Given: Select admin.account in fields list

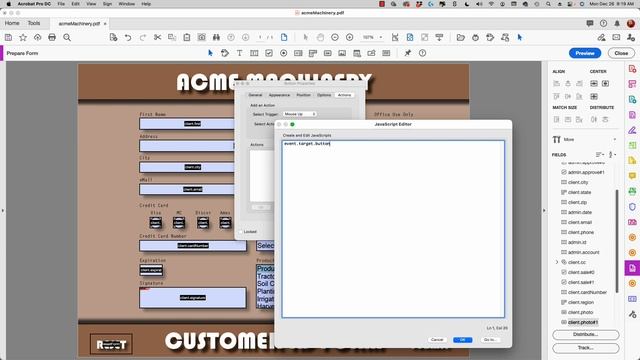Looking at the screenshot, I should point(584,252).
